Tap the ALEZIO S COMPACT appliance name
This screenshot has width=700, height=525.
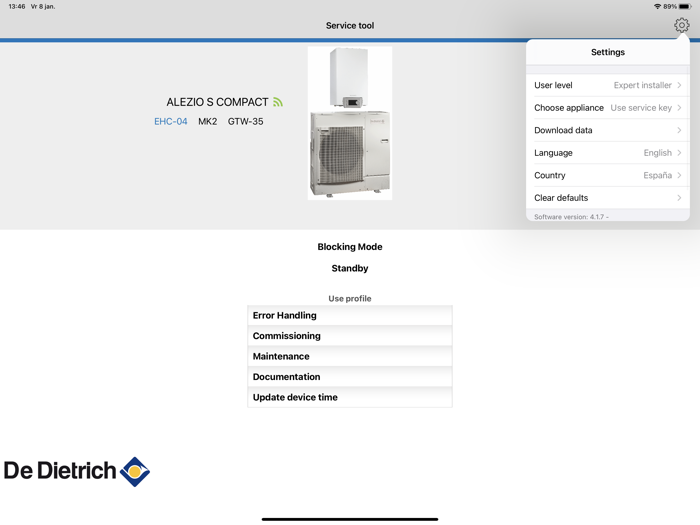tap(217, 102)
